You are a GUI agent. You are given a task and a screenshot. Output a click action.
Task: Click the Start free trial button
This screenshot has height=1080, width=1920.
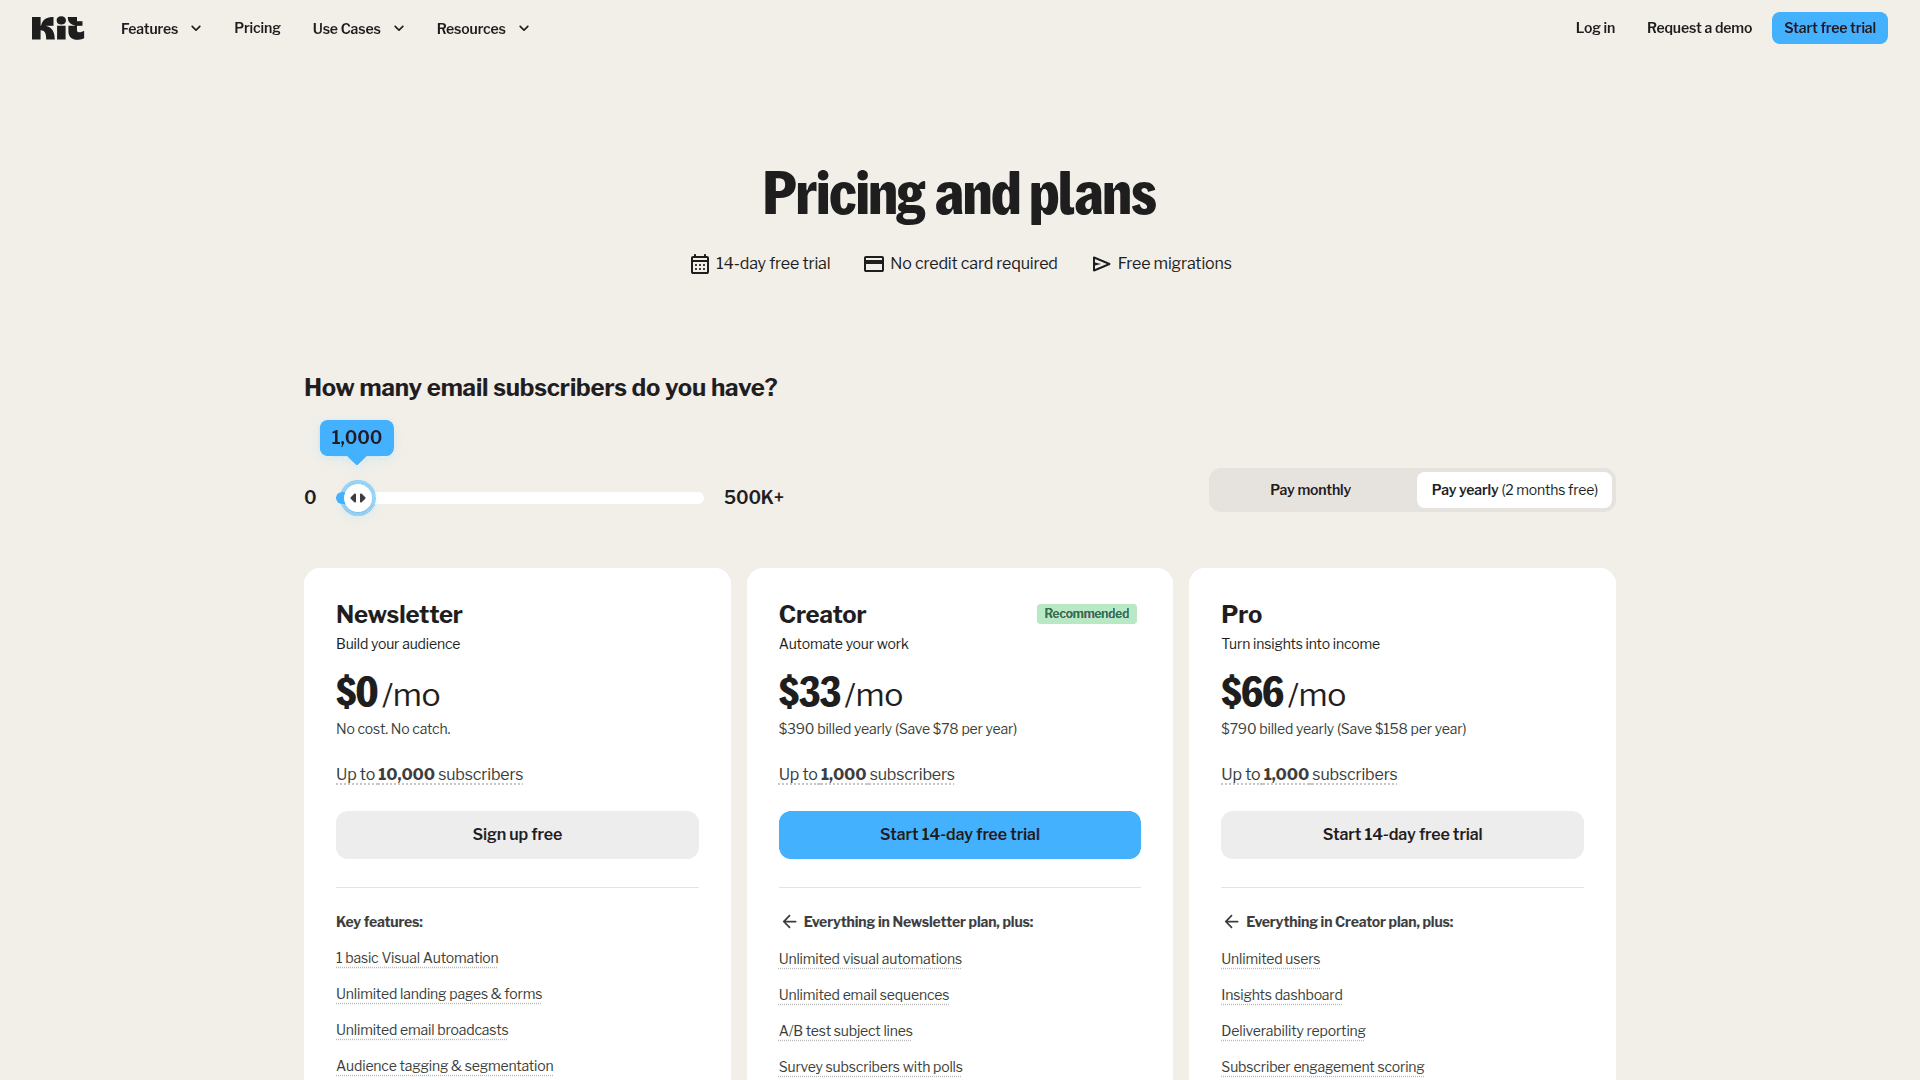(x=1829, y=28)
